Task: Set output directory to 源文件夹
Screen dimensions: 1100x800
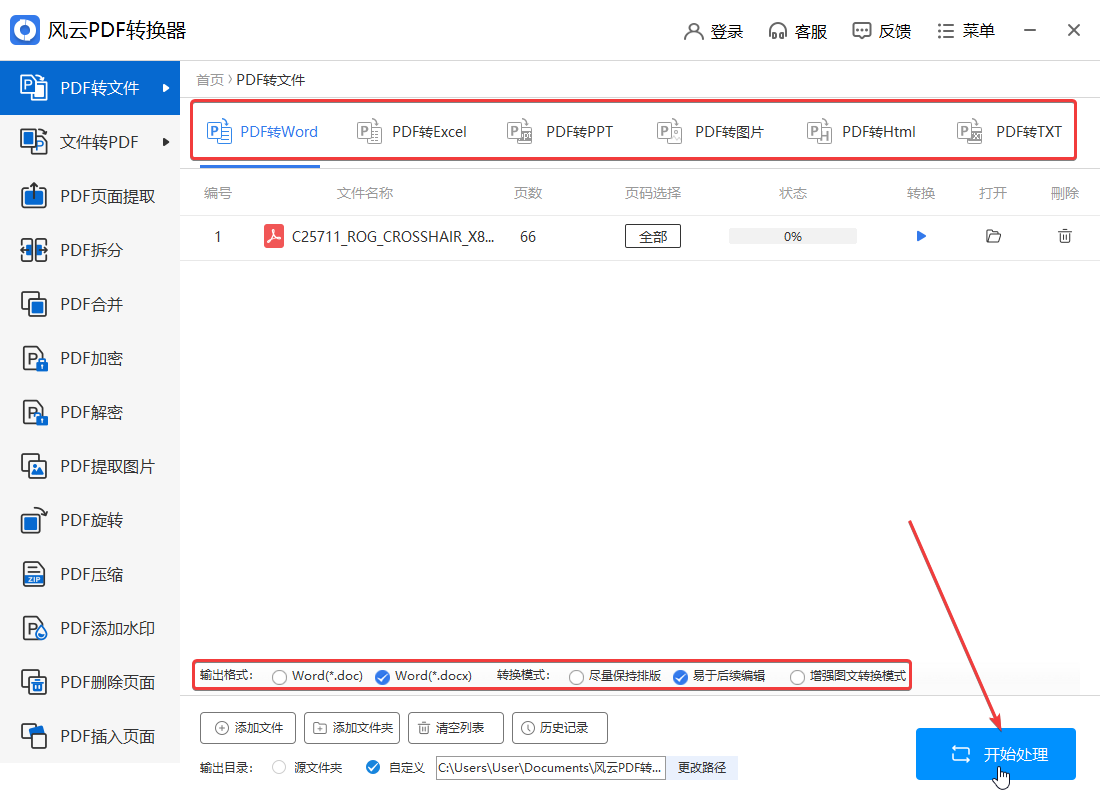Action: pyautogui.click(x=279, y=768)
